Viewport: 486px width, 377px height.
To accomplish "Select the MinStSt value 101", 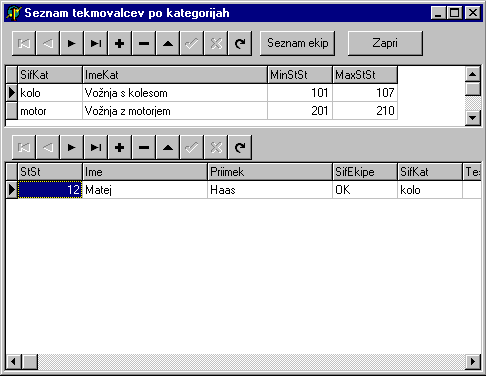I will pyautogui.click(x=300, y=93).
